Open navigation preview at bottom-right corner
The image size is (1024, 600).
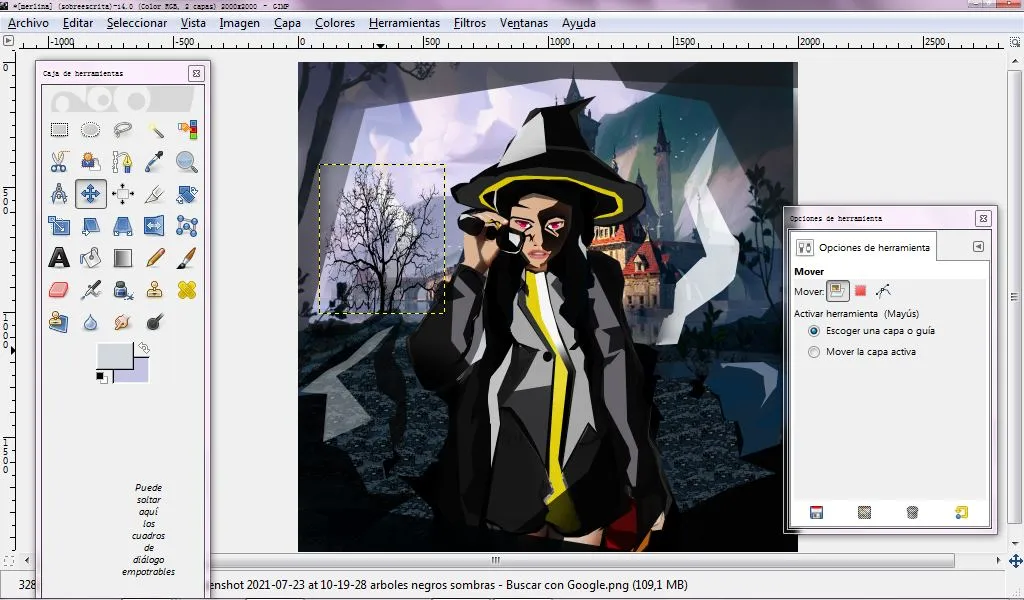coord(1016,561)
